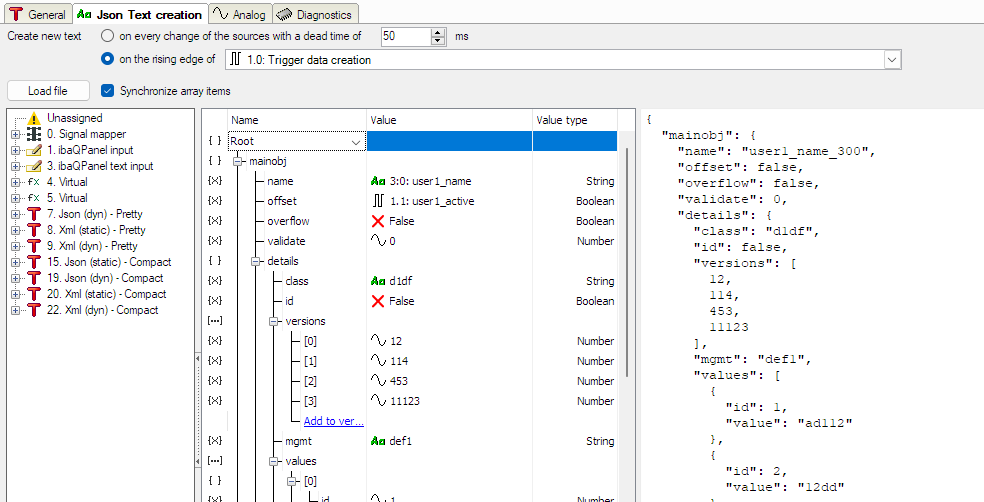Collapse the details node in tree
Screen dimensions: 984x502
[x=256, y=261]
